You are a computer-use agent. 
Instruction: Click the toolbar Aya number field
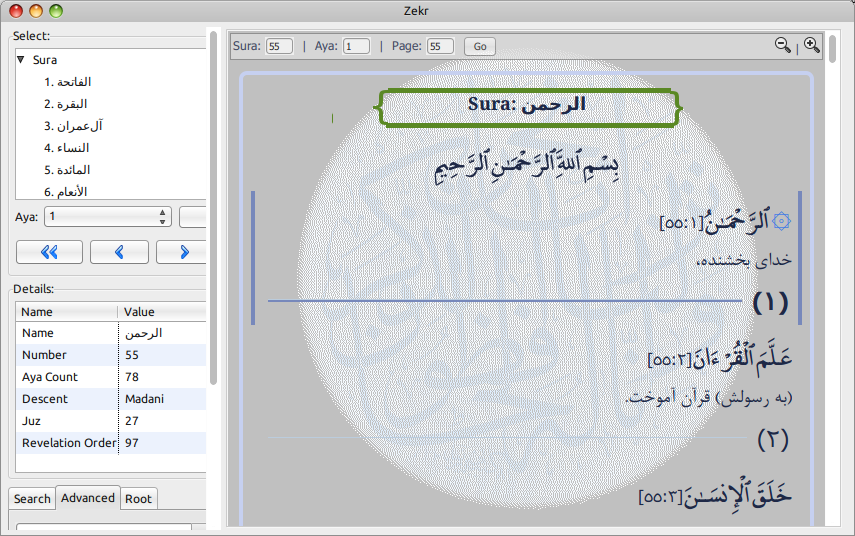[x=356, y=46]
